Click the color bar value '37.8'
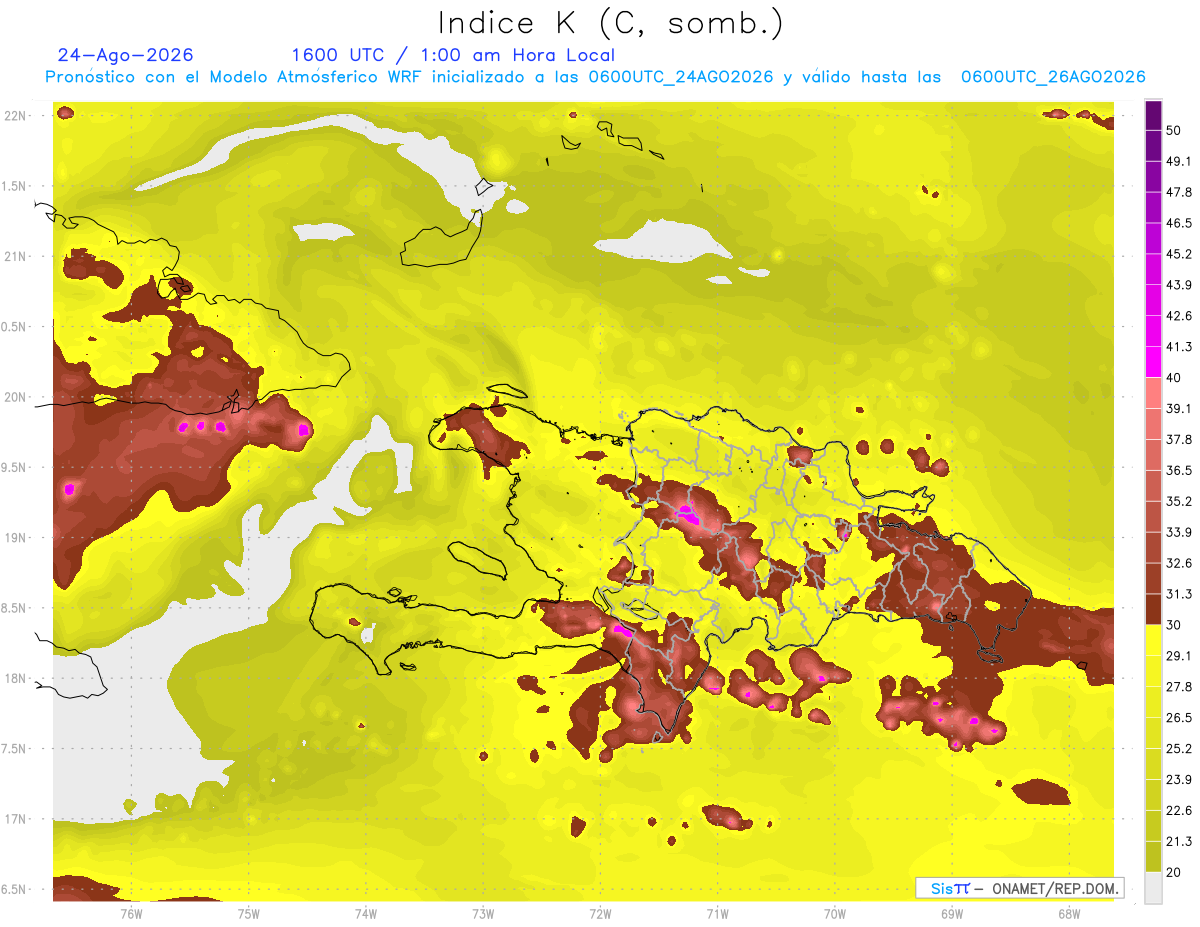This screenshot has width=1200, height=927. [x=1179, y=440]
